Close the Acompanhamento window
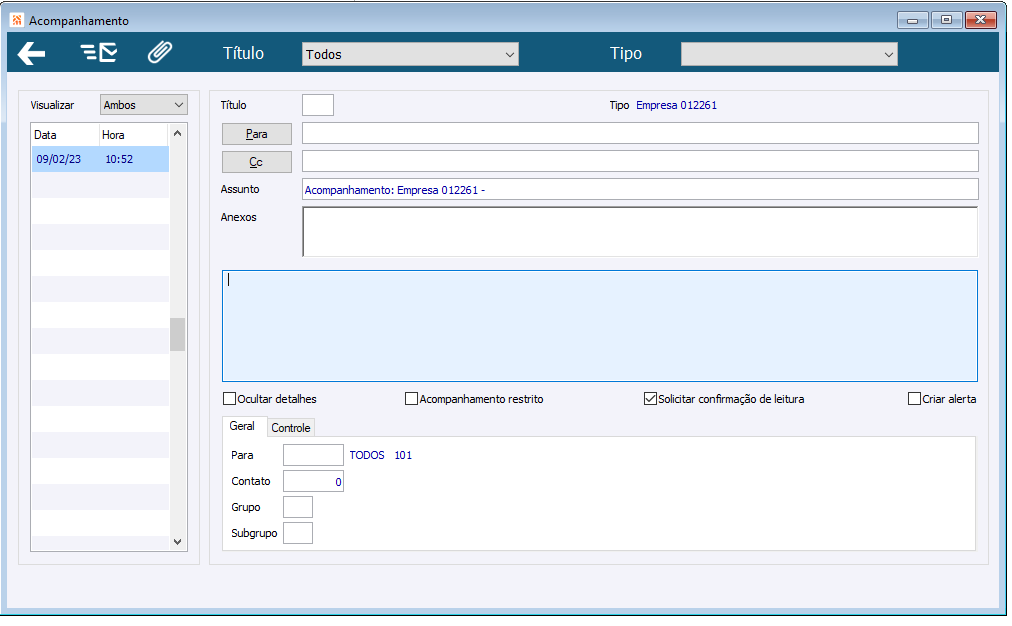This screenshot has height=626, width=1012. [980, 20]
